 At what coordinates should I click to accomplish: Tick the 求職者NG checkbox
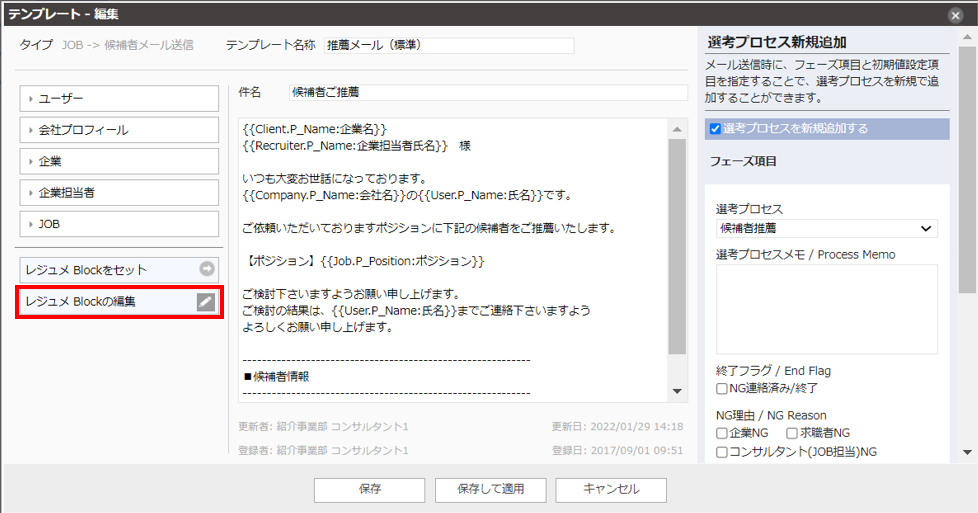[x=792, y=433]
